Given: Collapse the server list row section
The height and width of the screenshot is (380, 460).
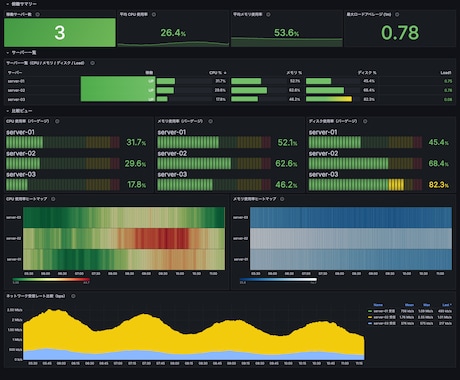Looking at the screenshot, I should (x=7, y=53).
